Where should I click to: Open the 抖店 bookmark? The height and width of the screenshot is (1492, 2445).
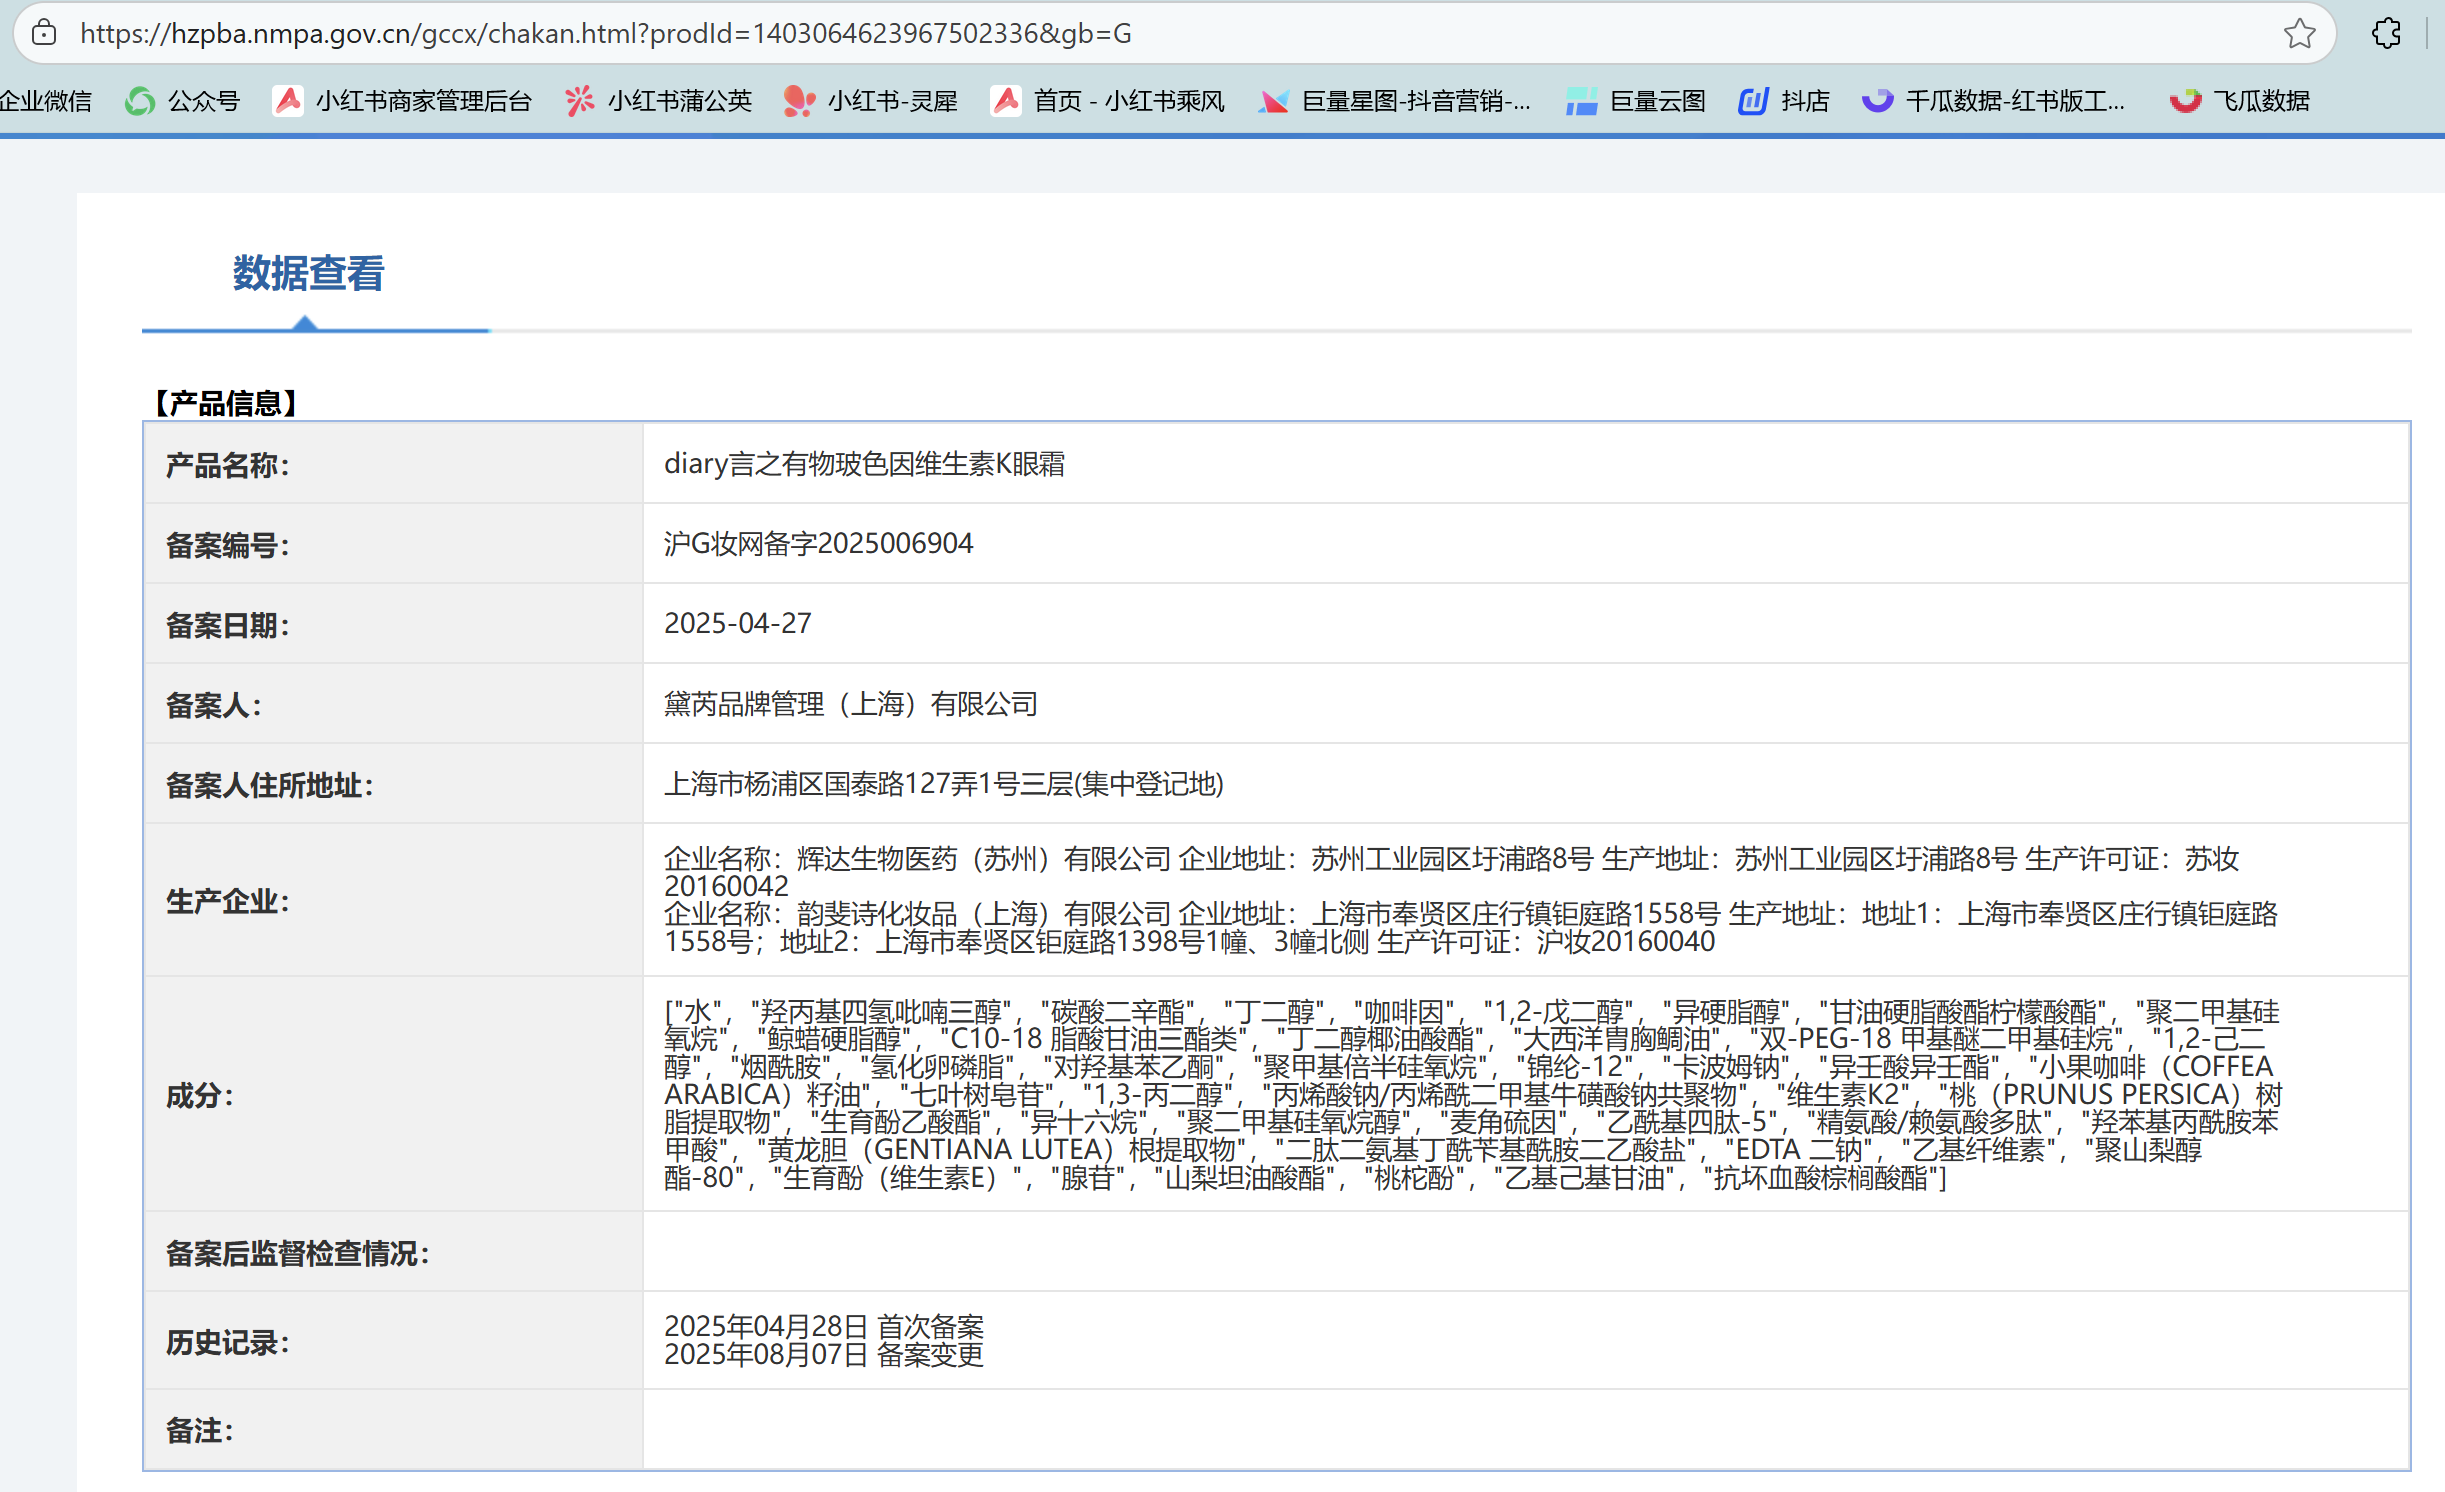click(x=1784, y=101)
